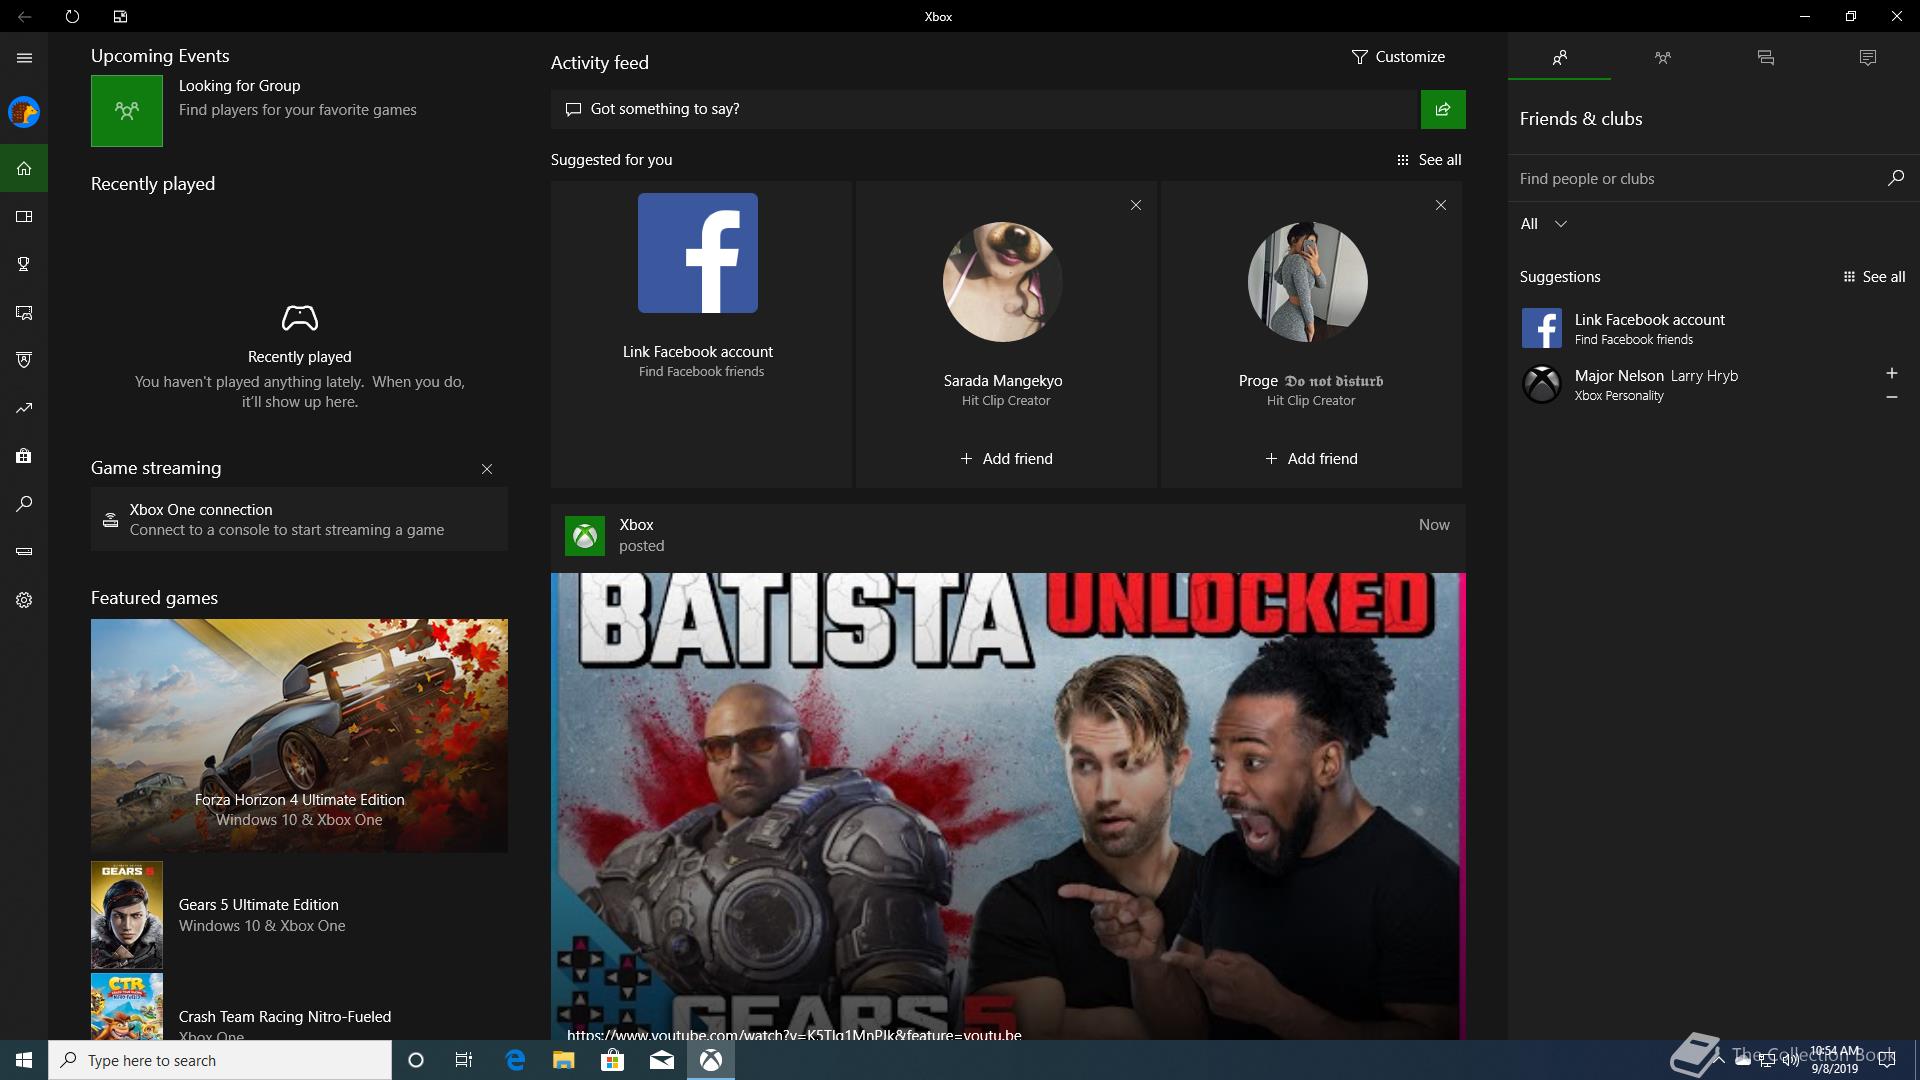Click the Customize filter button

click(x=1398, y=57)
